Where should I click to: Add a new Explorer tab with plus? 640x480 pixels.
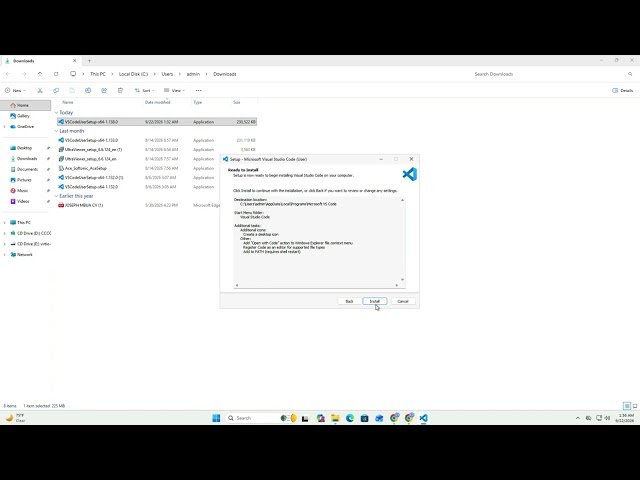(x=89, y=61)
